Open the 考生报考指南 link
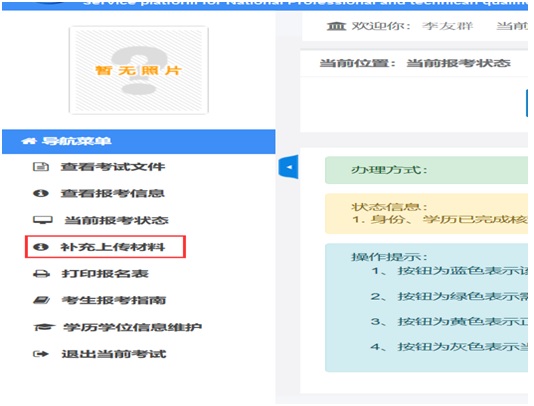The image size is (534, 406). coord(114,300)
